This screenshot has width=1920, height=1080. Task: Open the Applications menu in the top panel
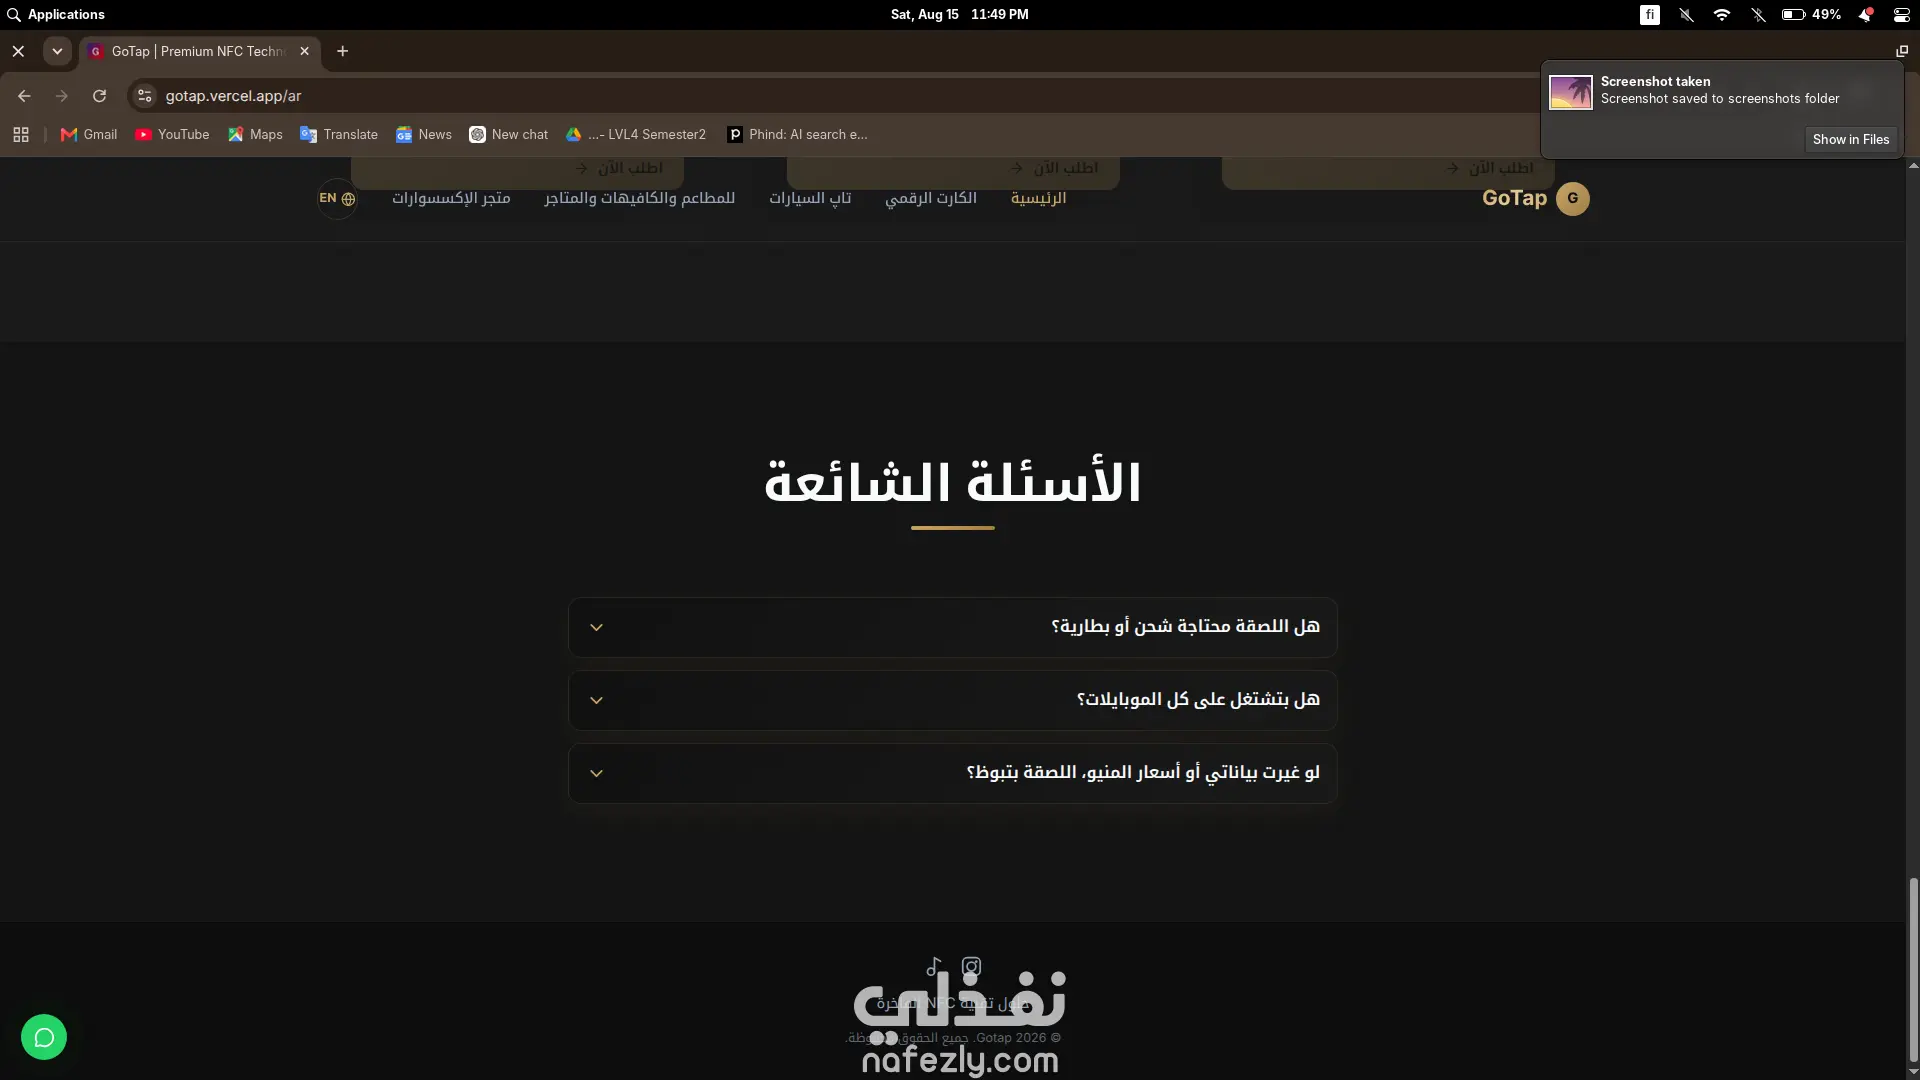(x=56, y=15)
